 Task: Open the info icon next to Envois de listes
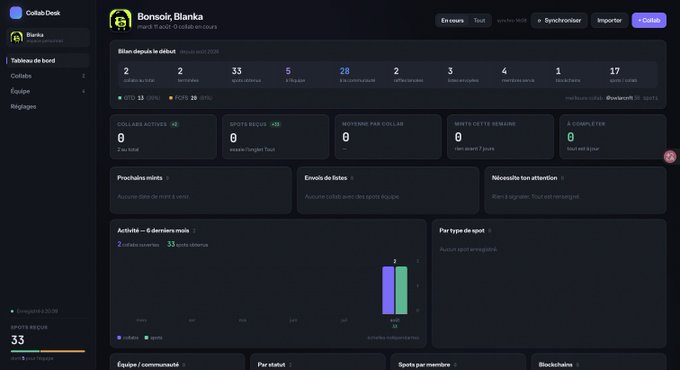point(352,178)
